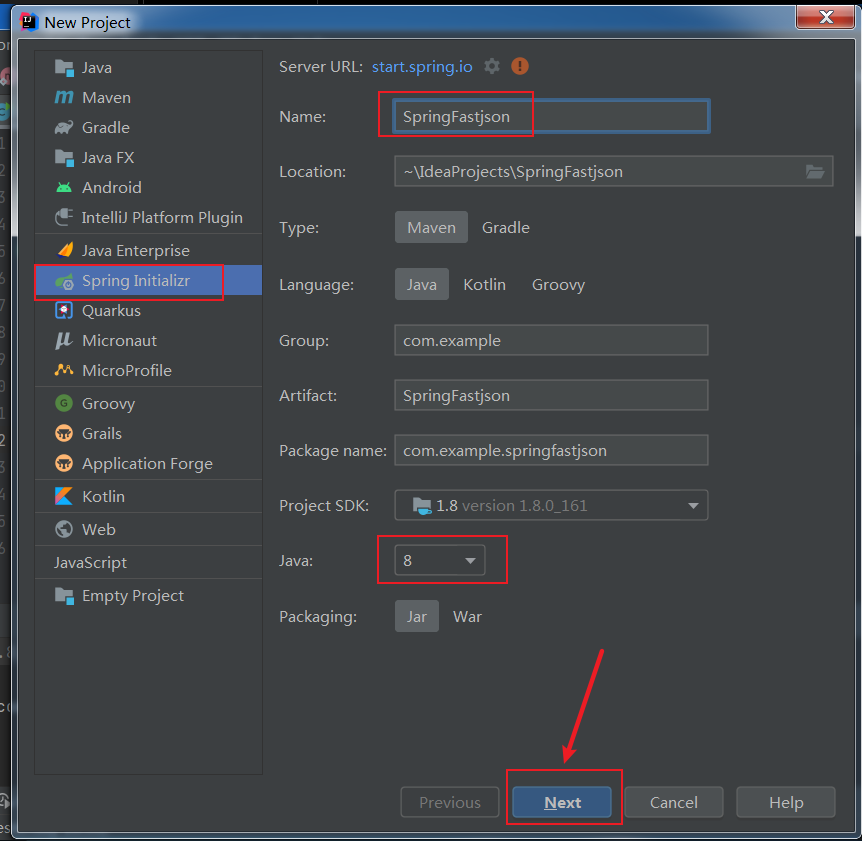Viewport: 862px width, 841px height.
Task: Click the Previous button
Action: click(450, 803)
